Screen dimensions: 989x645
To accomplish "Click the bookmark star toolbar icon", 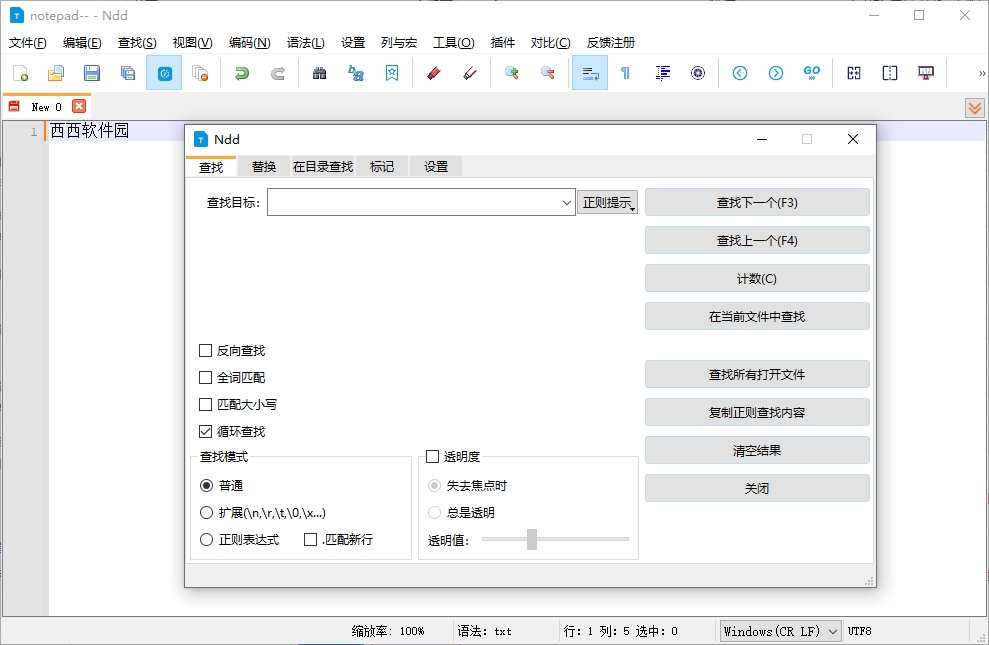I will [x=392, y=73].
